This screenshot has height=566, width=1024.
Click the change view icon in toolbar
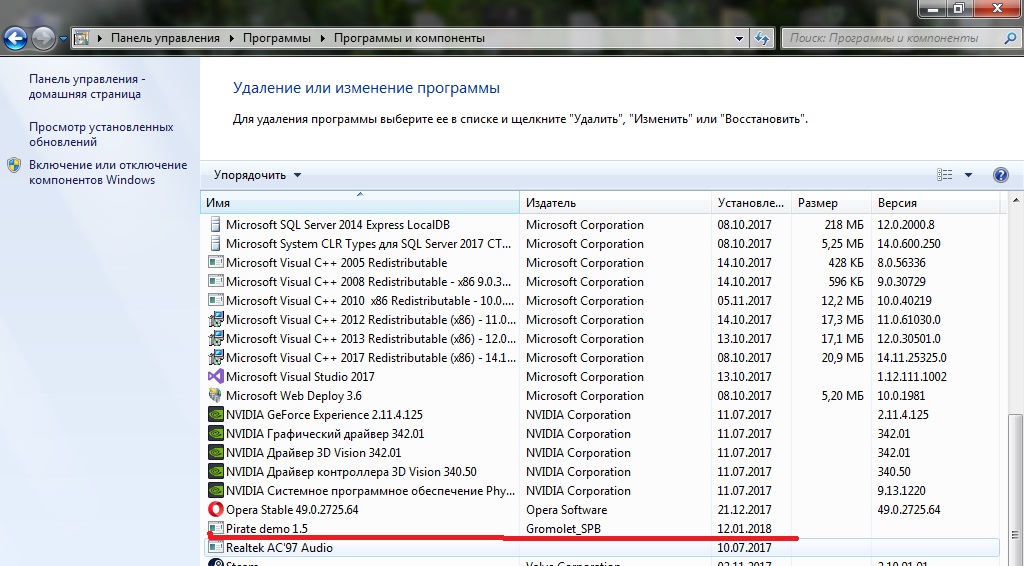pyautogui.click(x=944, y=175)
